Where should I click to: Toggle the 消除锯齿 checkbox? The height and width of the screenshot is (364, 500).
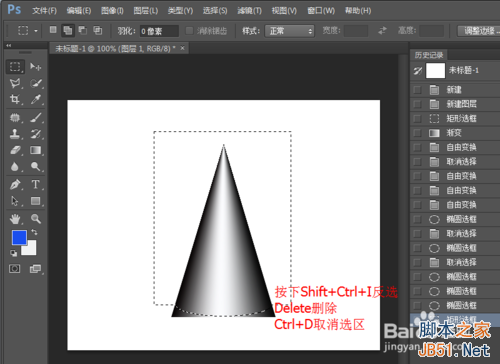[189, 31]
